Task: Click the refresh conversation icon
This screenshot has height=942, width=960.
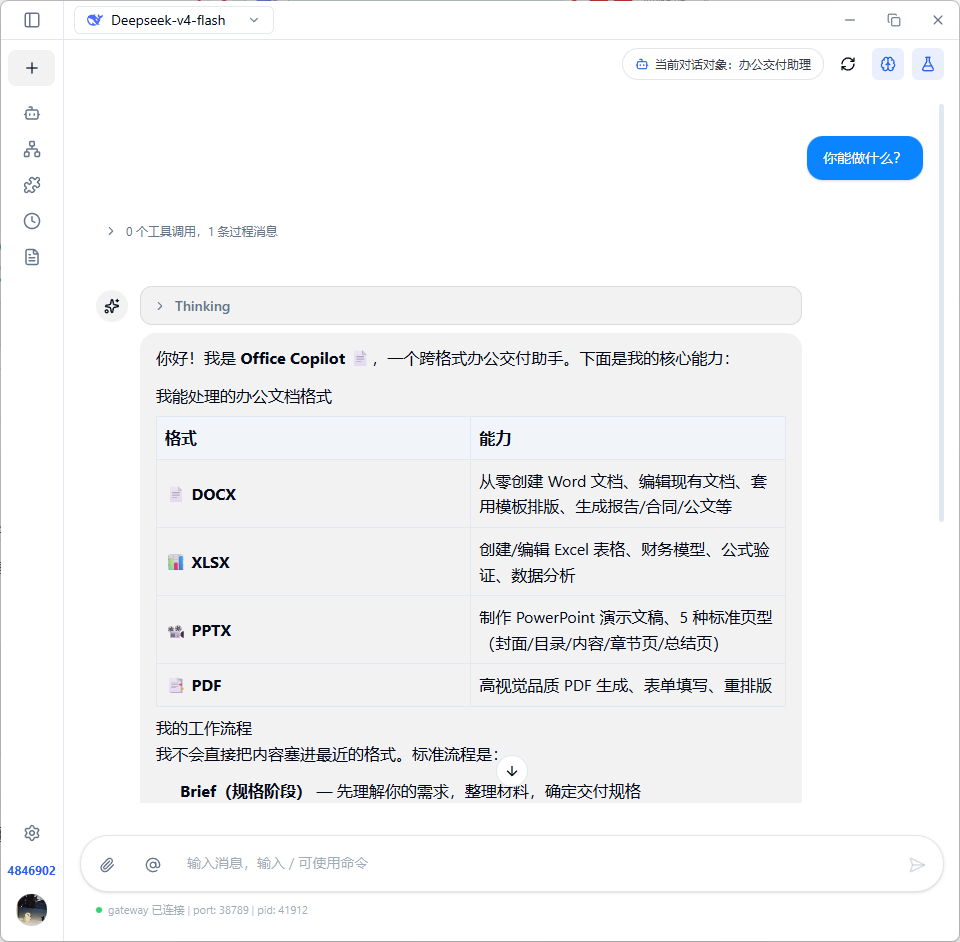Action: point(848,64)
